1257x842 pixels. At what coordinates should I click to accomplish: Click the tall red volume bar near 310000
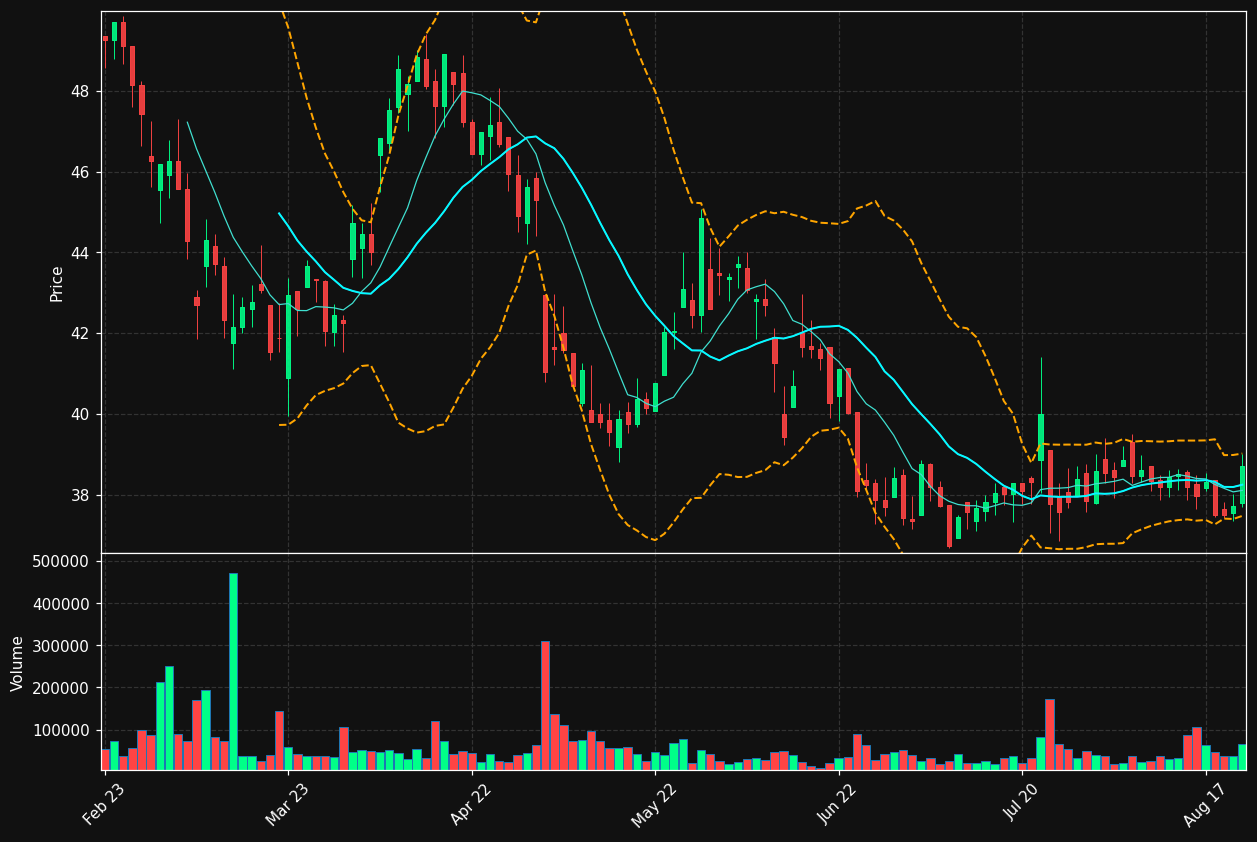coord(545,705)
